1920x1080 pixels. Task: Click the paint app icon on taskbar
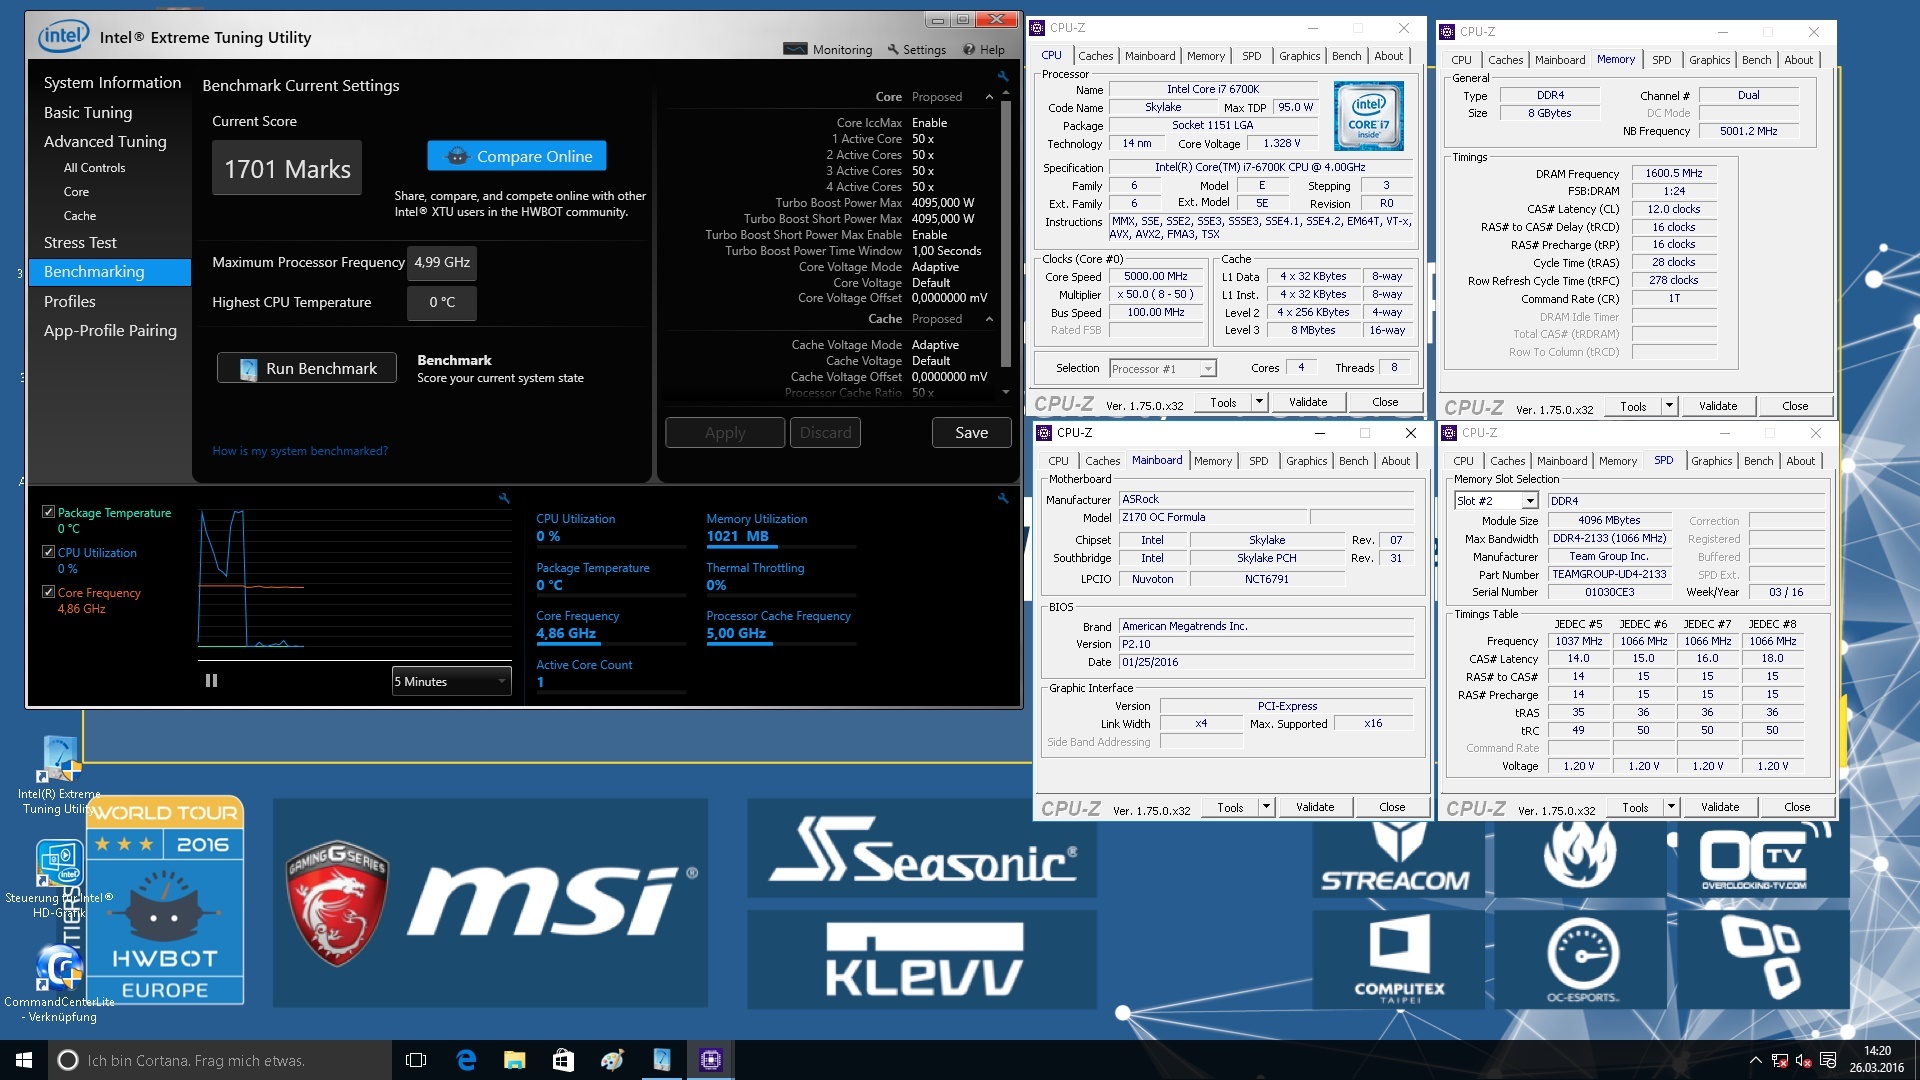[612, 1060]
